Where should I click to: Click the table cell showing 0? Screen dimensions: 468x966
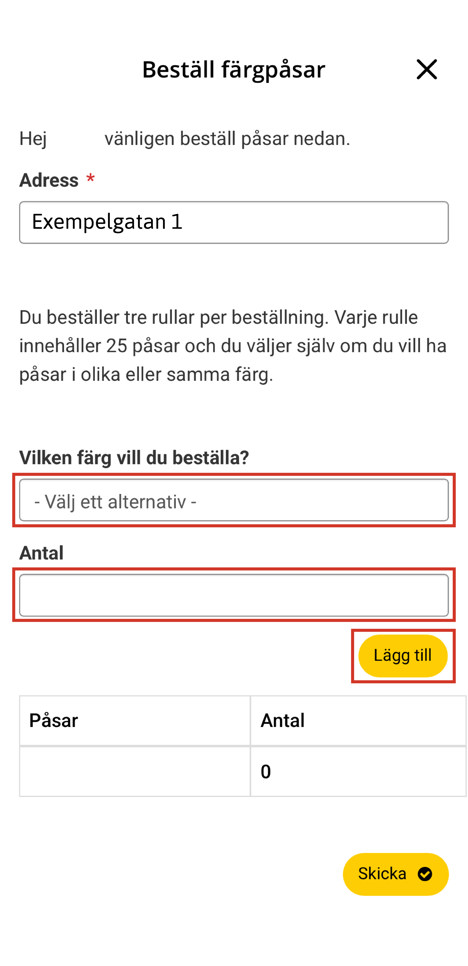(358, 771)
